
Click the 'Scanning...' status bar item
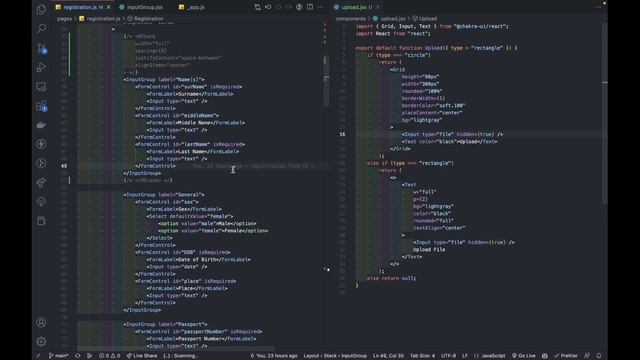(180, 356)
